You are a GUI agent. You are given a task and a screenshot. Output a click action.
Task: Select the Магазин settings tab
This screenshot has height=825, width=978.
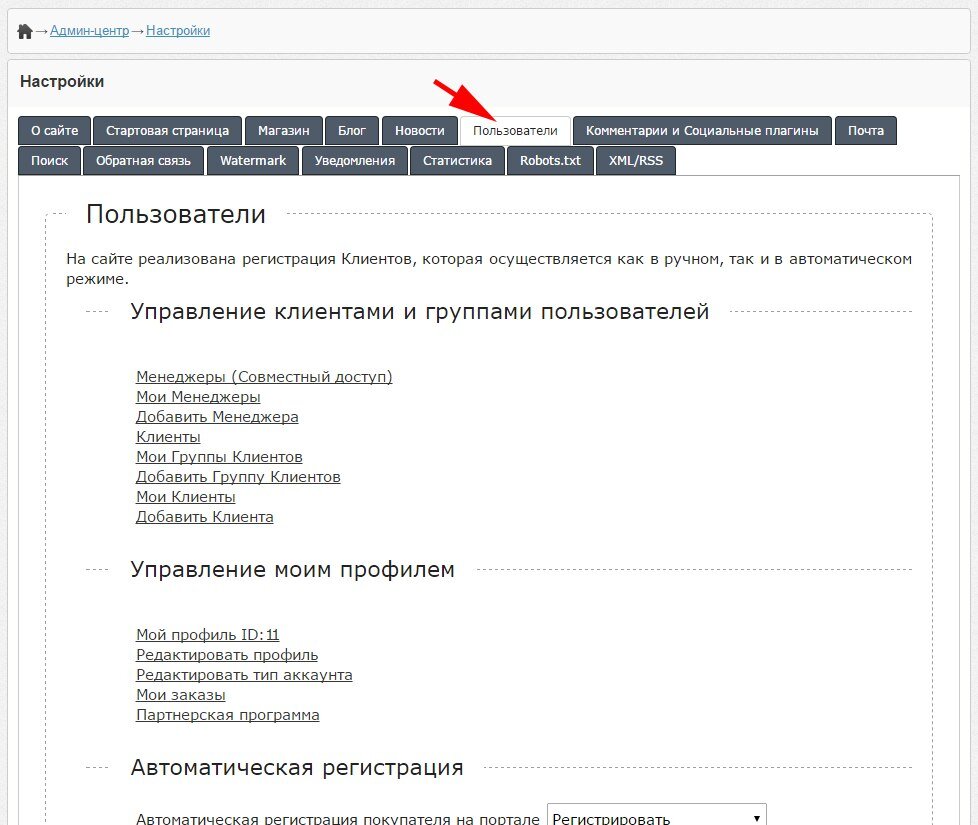[x=284, y=131]
